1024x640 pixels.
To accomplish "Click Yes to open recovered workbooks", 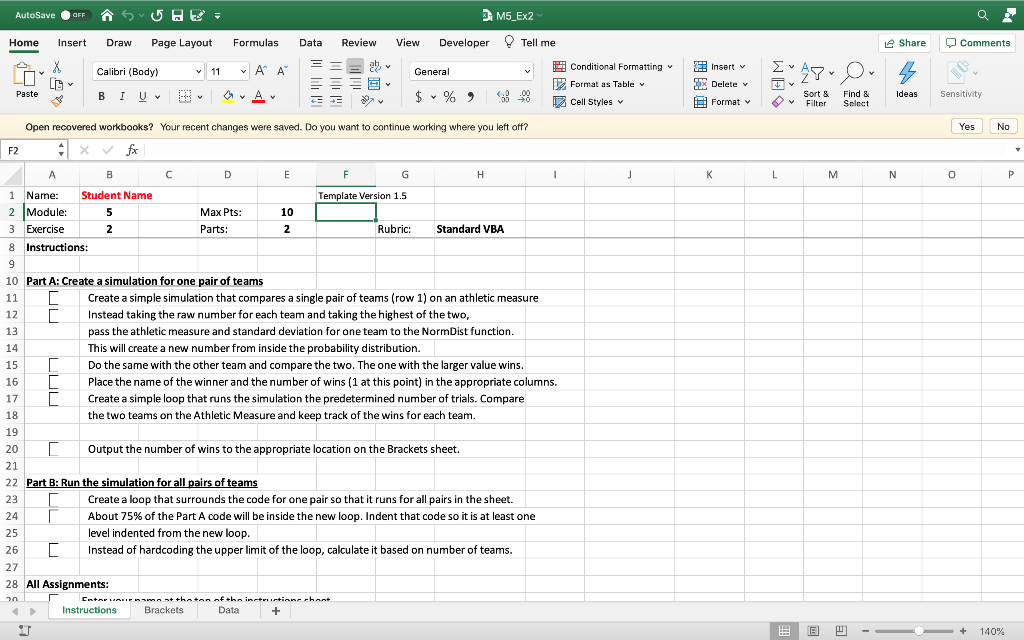I will point(967,127).
